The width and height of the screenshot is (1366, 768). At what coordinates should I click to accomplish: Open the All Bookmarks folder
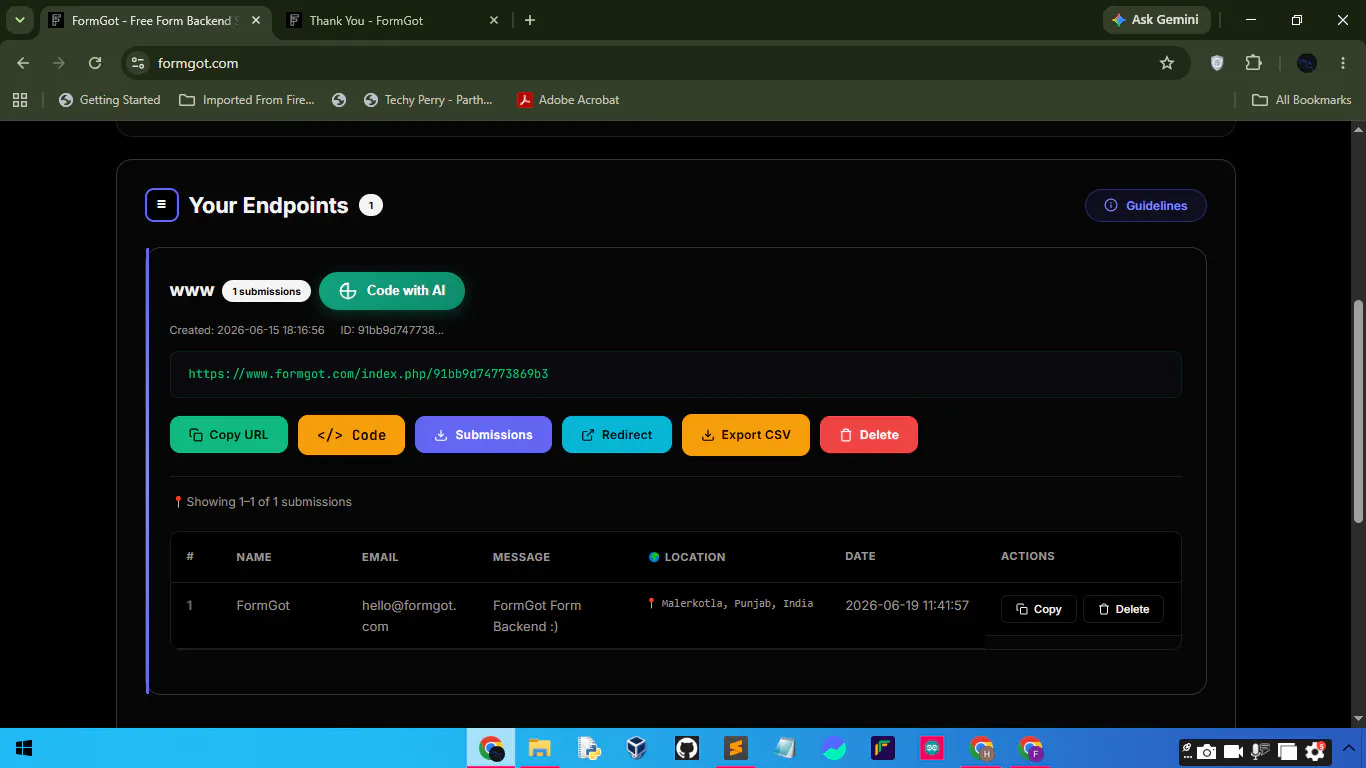(1302, 100)
